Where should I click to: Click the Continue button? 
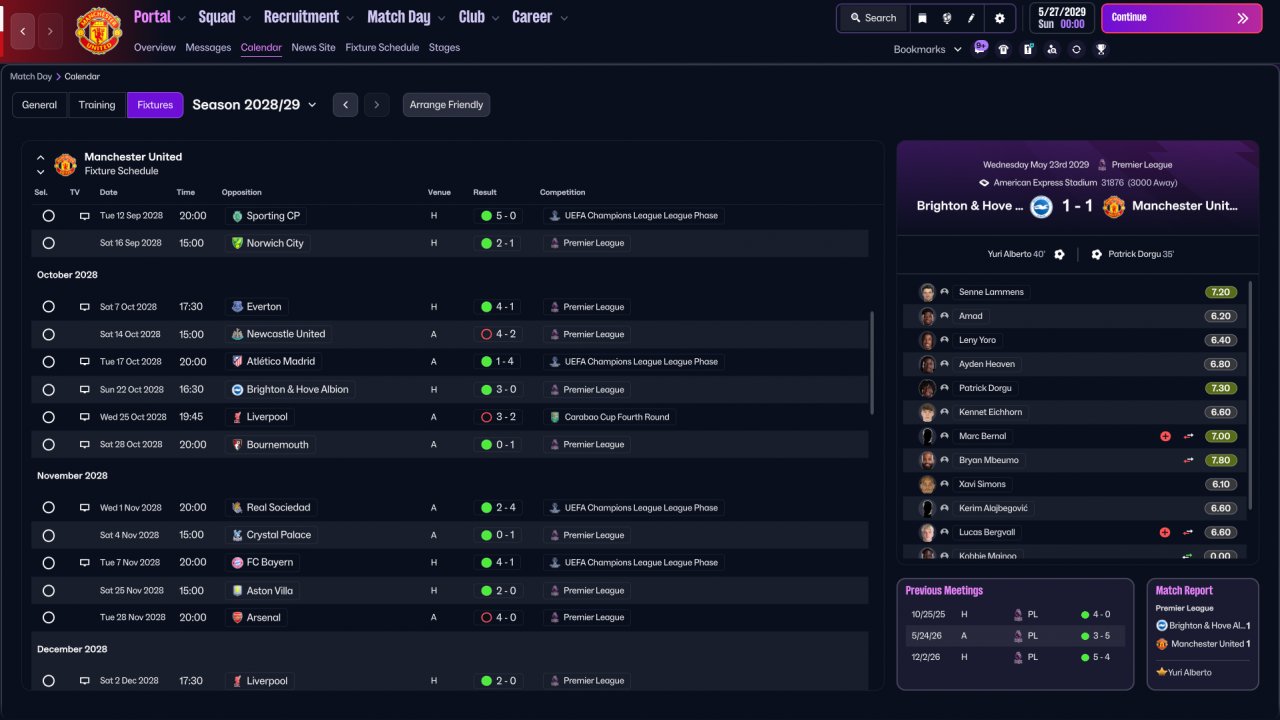tap(1181, 18)
